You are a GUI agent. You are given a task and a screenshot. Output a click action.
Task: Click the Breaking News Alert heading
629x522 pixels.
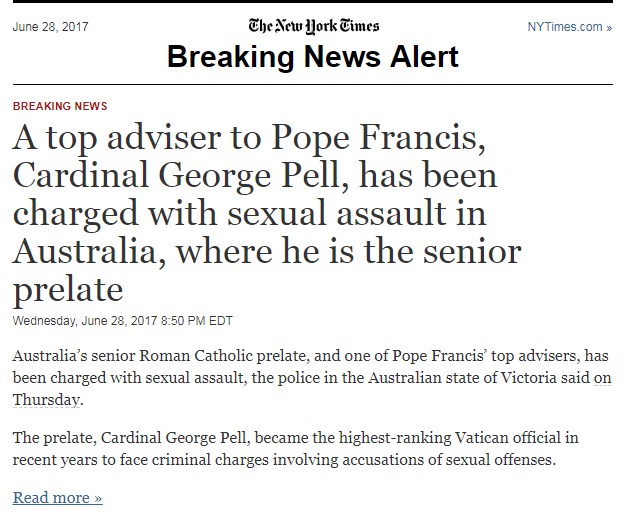coord(313,57)
